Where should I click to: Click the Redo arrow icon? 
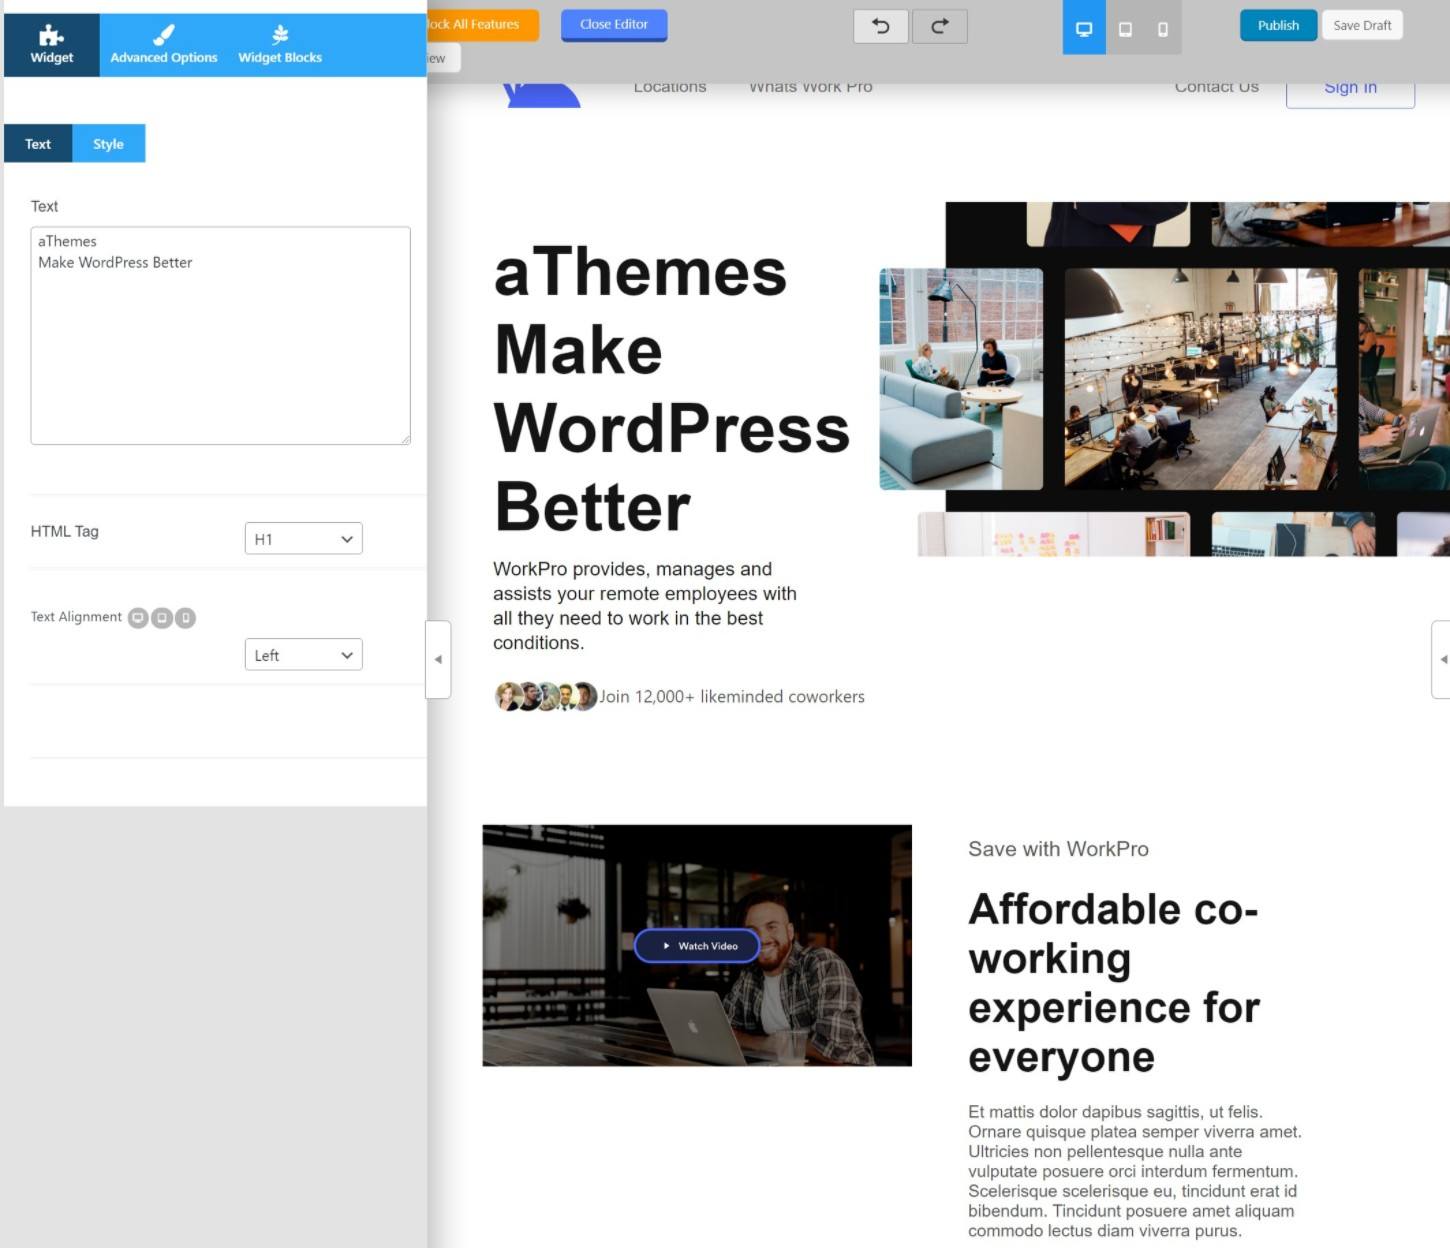point(938,26)
